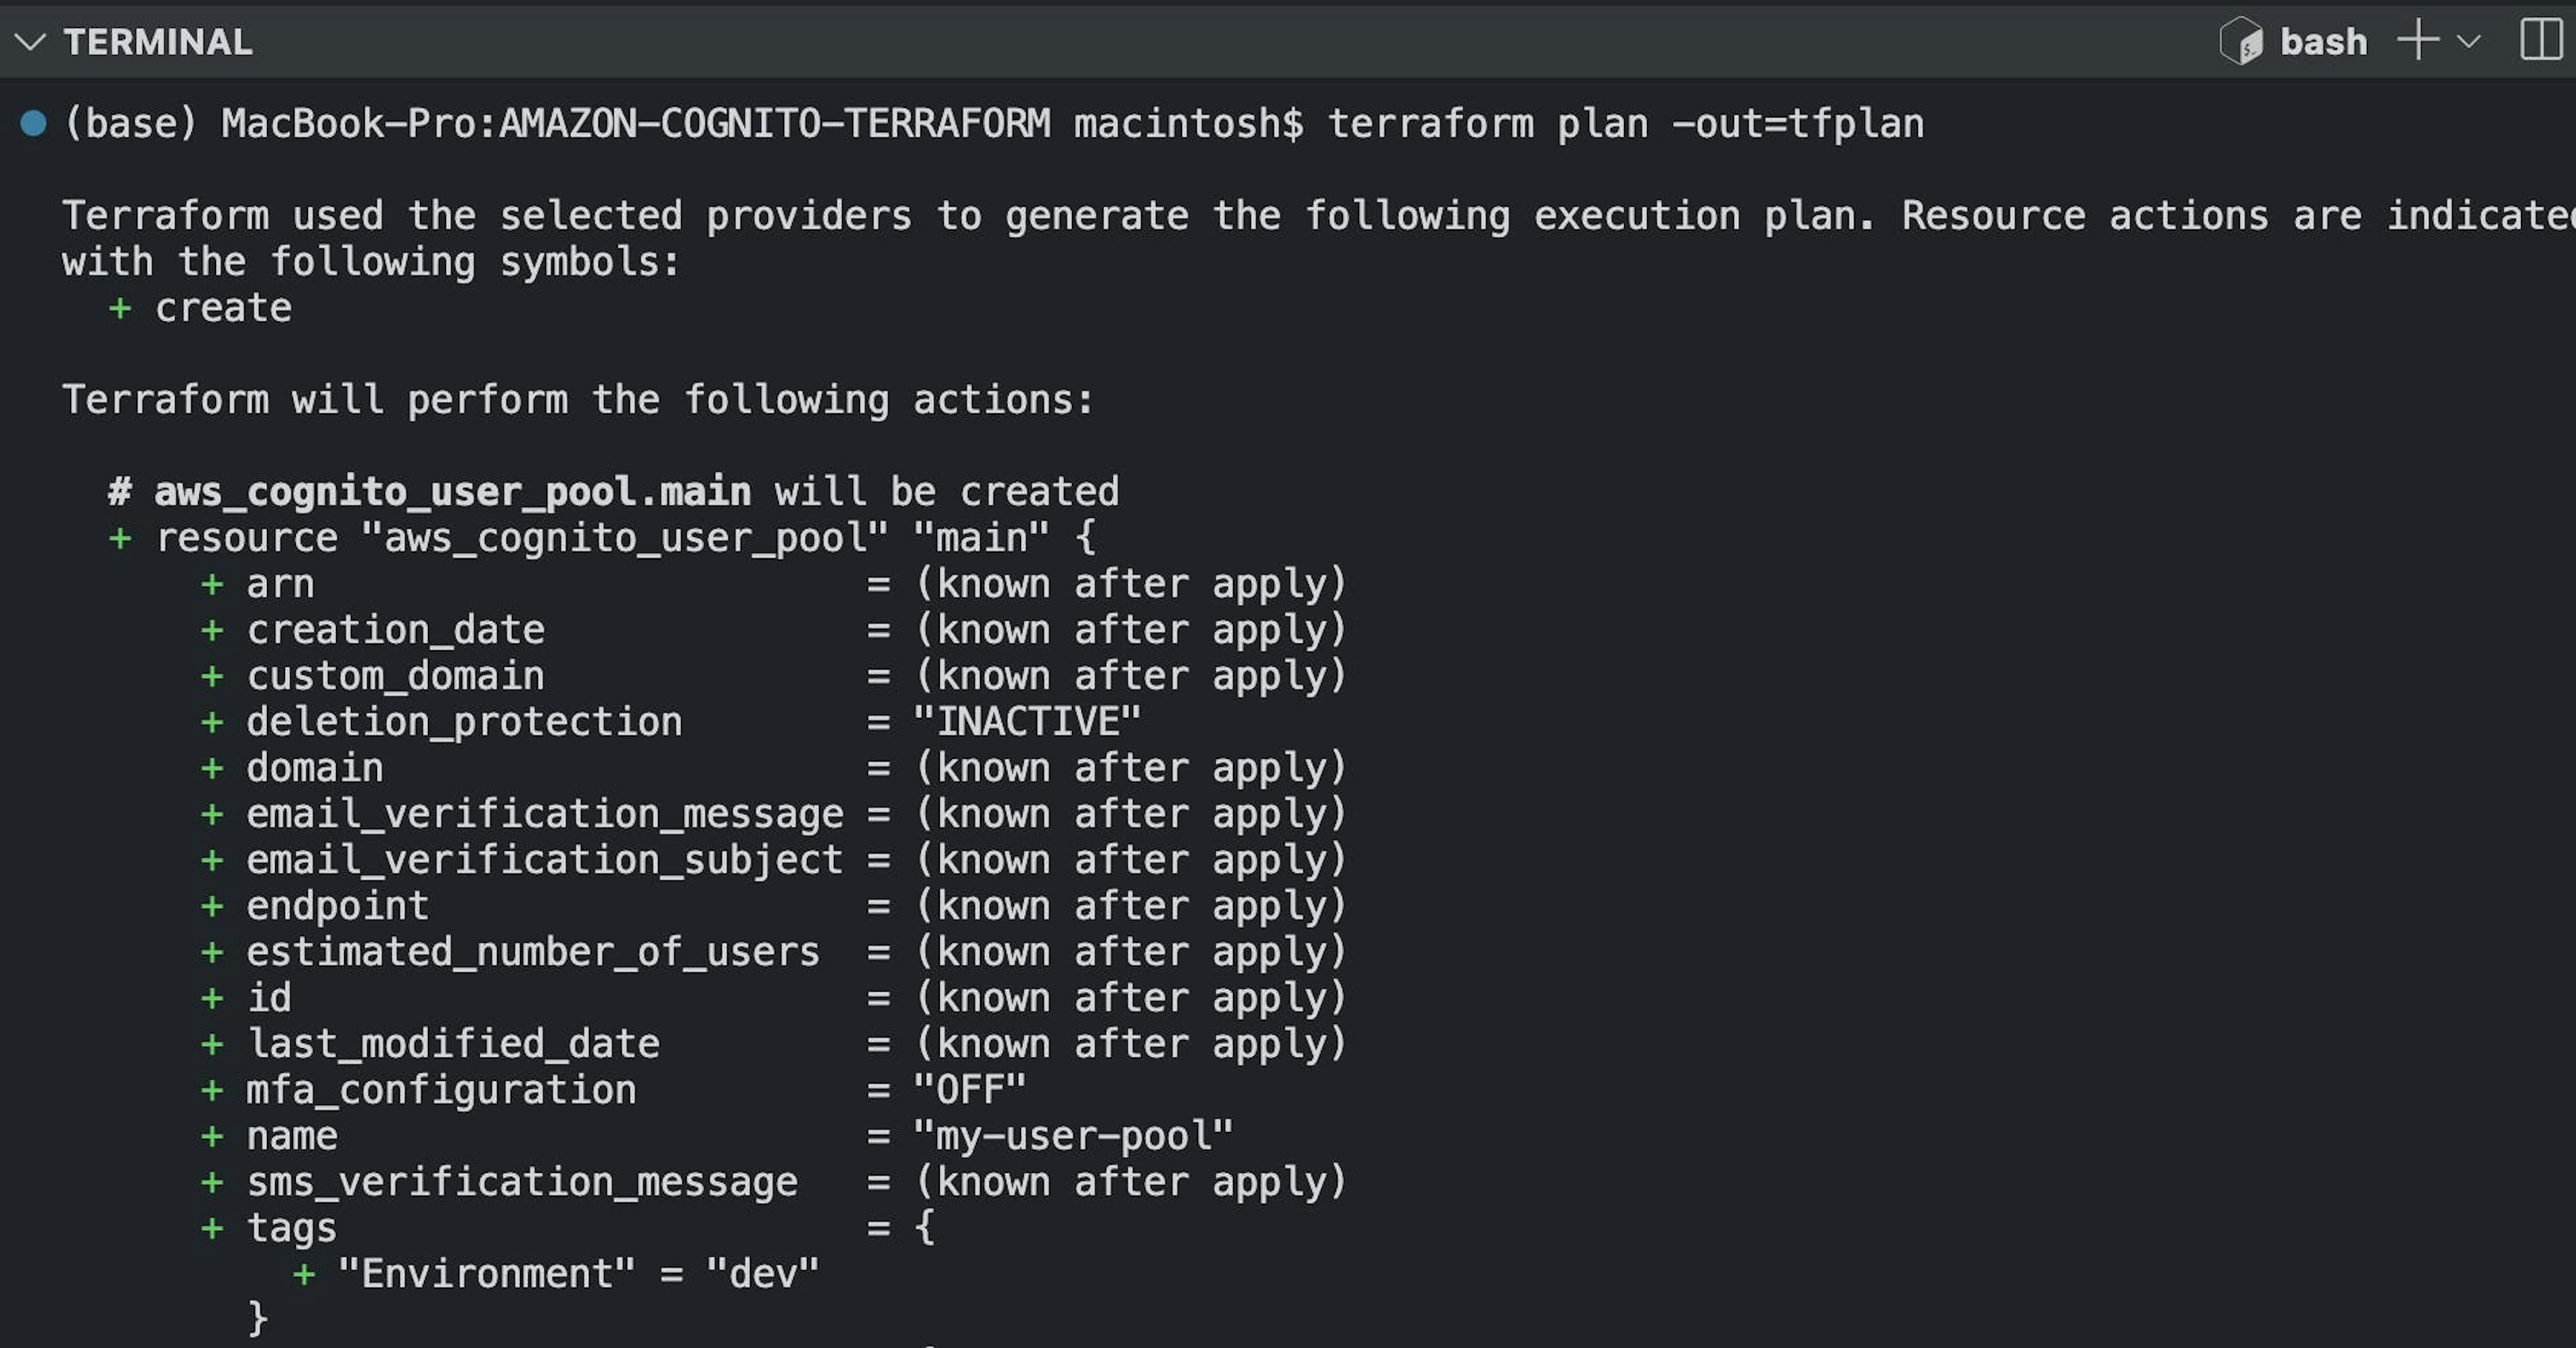Viewport: 2576px width, 1348px height.
Task: Click the deletion_protection "INACTIVE" value
Action: point(1026,722)
